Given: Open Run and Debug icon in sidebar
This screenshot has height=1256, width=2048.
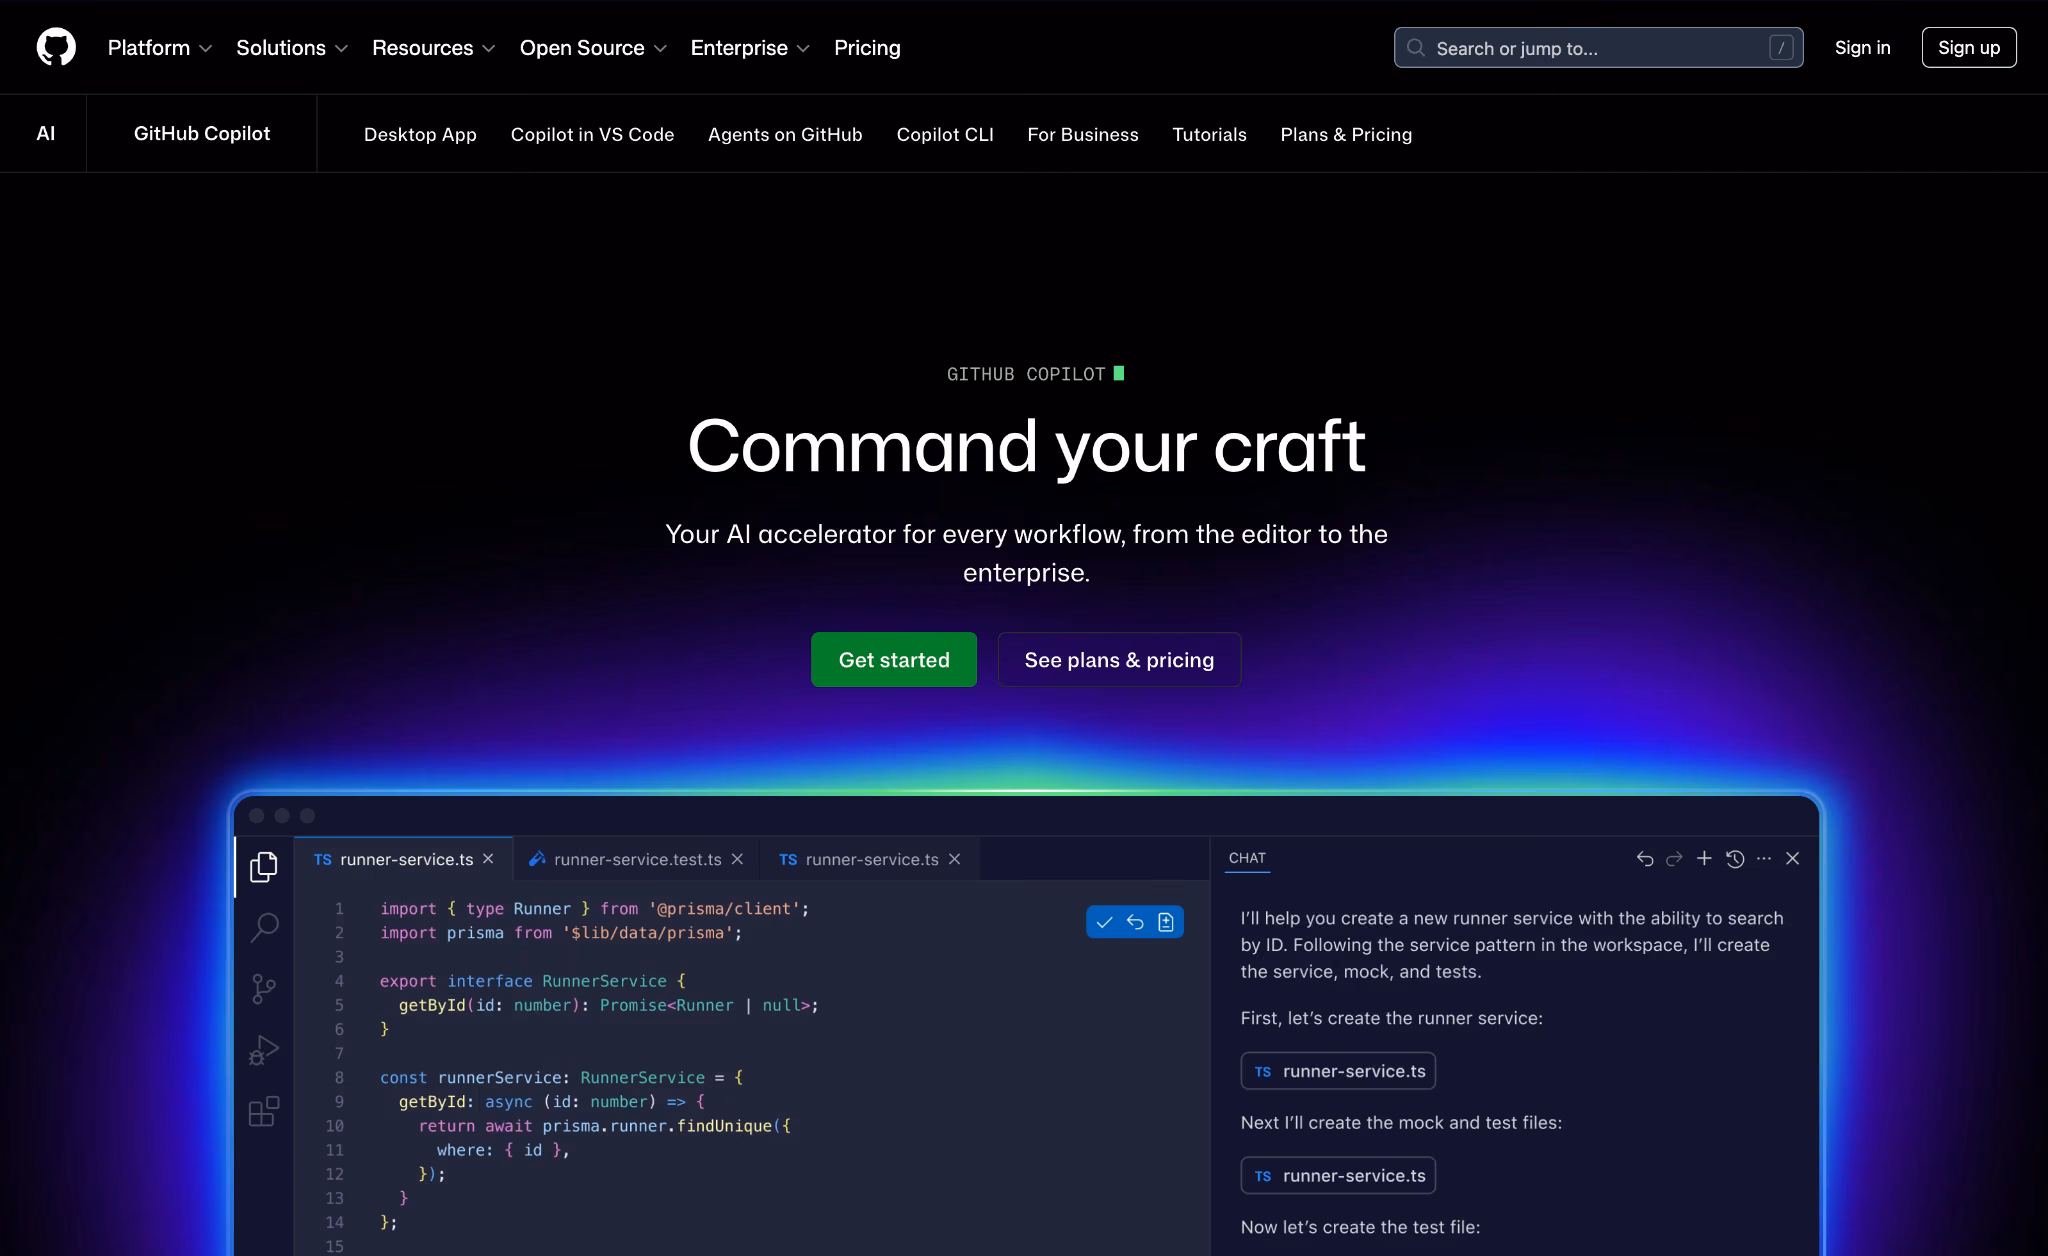Looking at the screenshot, I should (x=264, y=1050).
